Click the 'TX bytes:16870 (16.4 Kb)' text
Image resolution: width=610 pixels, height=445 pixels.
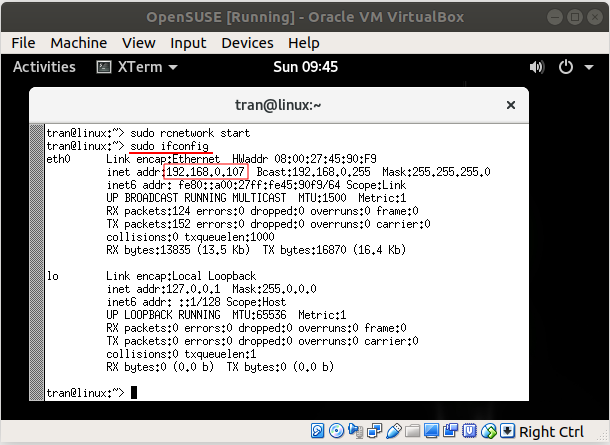coord(334,249)
